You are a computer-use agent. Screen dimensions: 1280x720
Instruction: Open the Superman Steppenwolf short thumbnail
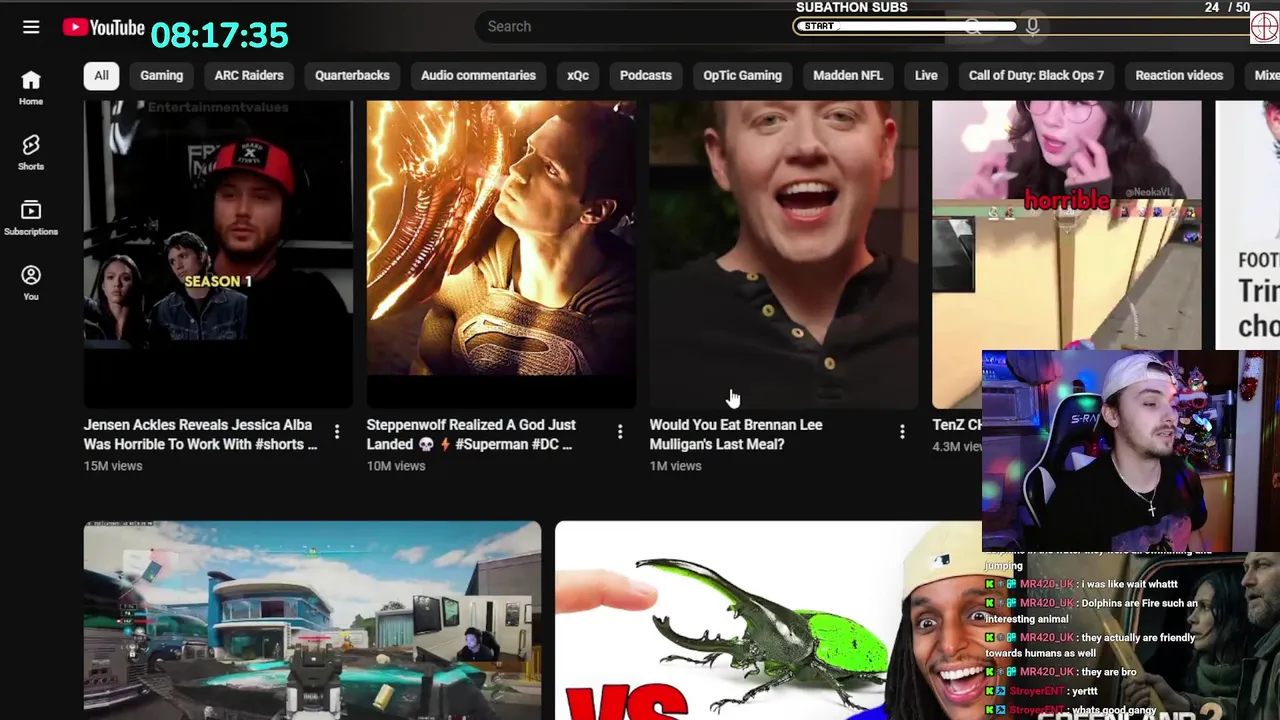click(x=501, y=254)
